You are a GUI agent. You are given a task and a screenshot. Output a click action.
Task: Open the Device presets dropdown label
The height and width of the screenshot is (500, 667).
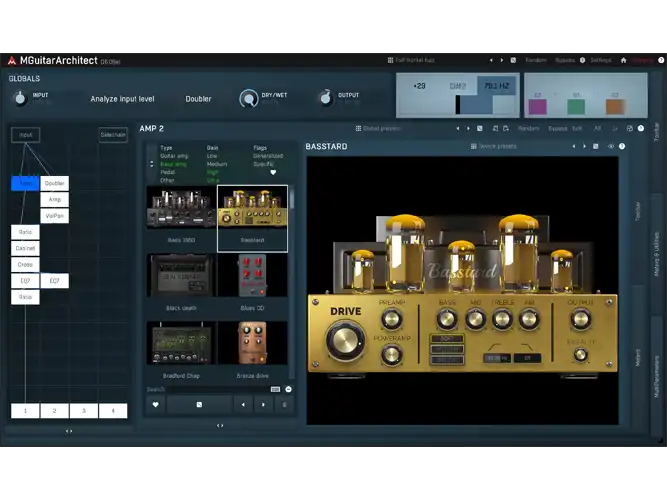[x=497, y=146]
